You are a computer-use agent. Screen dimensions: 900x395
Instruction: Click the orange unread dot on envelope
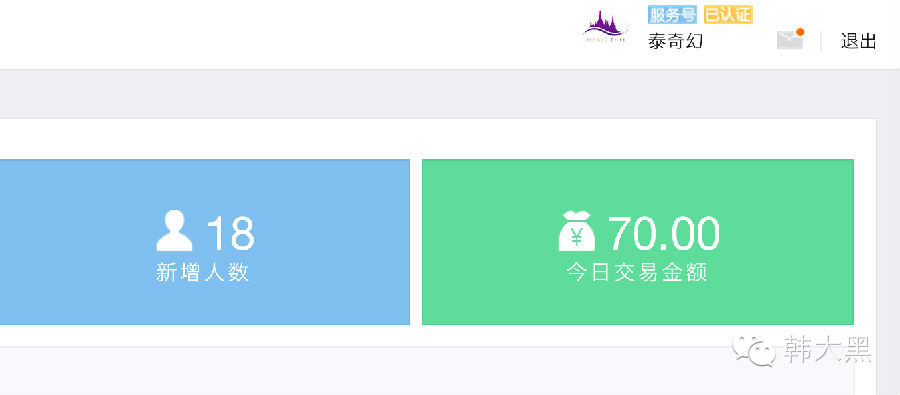800,32
